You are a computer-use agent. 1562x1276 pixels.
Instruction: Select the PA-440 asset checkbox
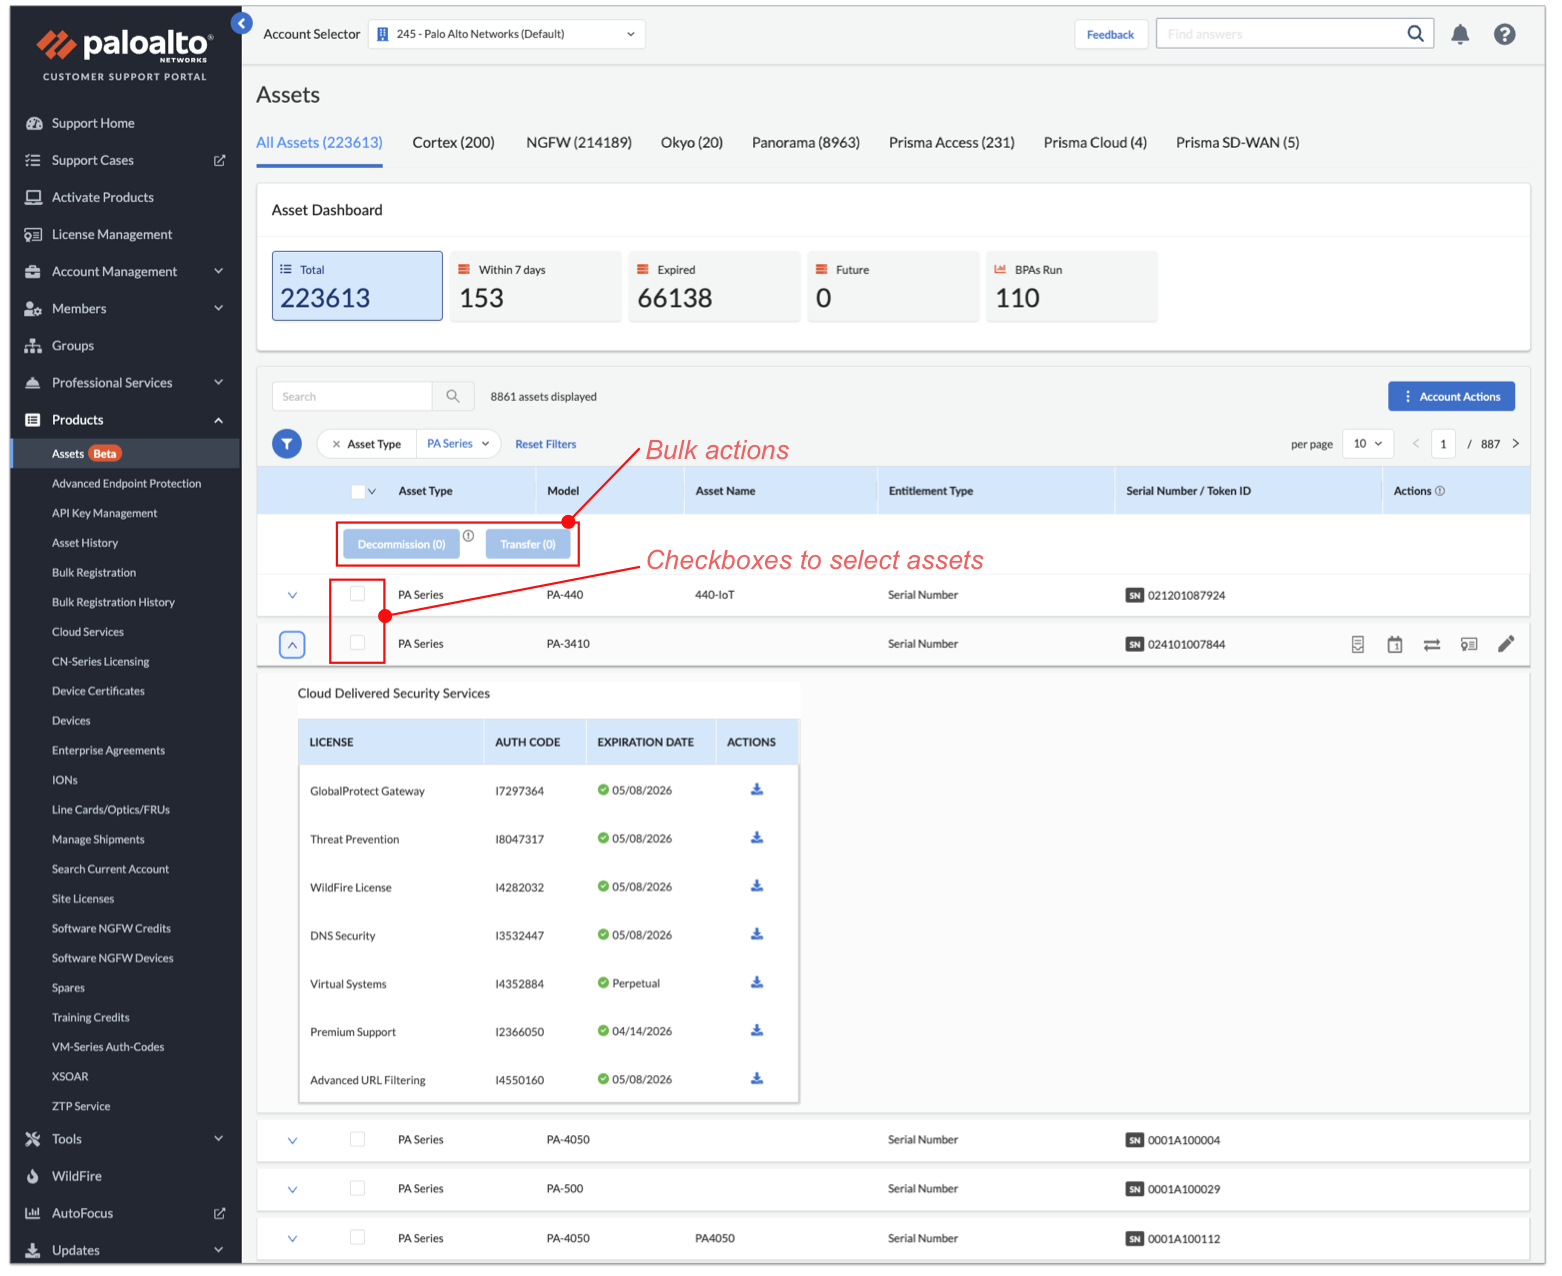tap(357, 594)
